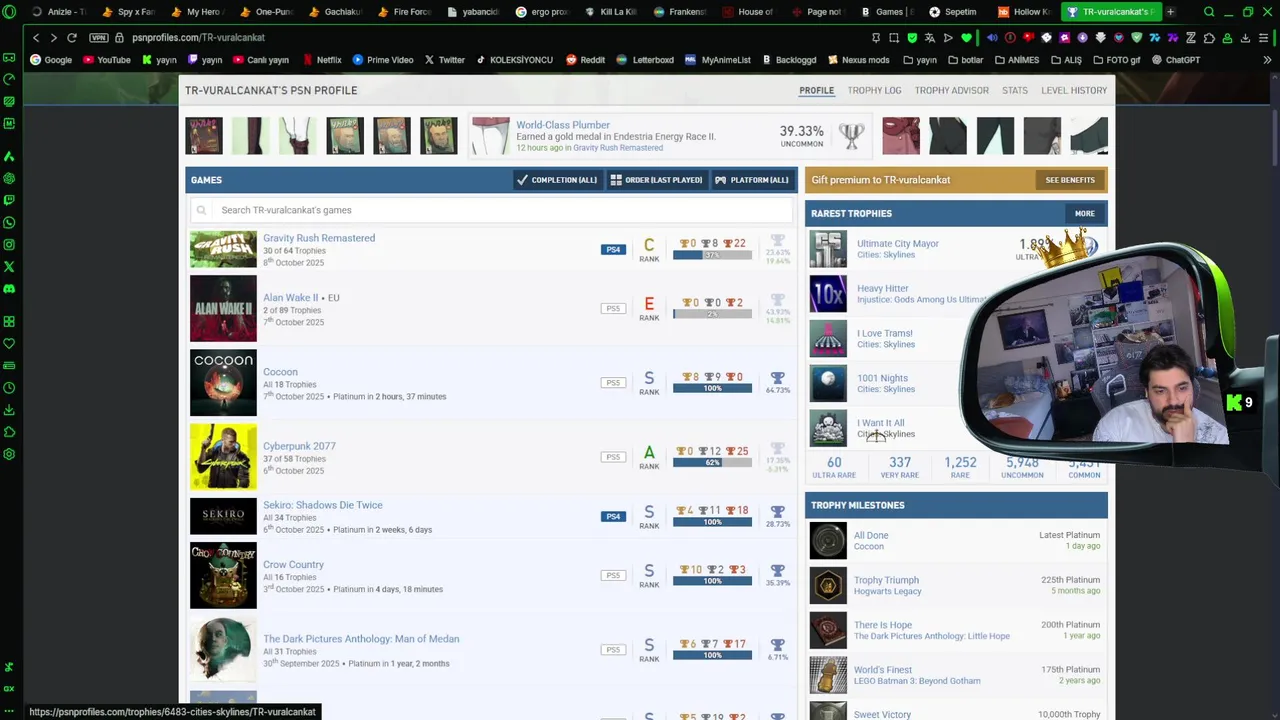Expand the FOTO gif bookmarks folder
Viewport: 1280px width, 720px height.
[x=1116, y=60]
